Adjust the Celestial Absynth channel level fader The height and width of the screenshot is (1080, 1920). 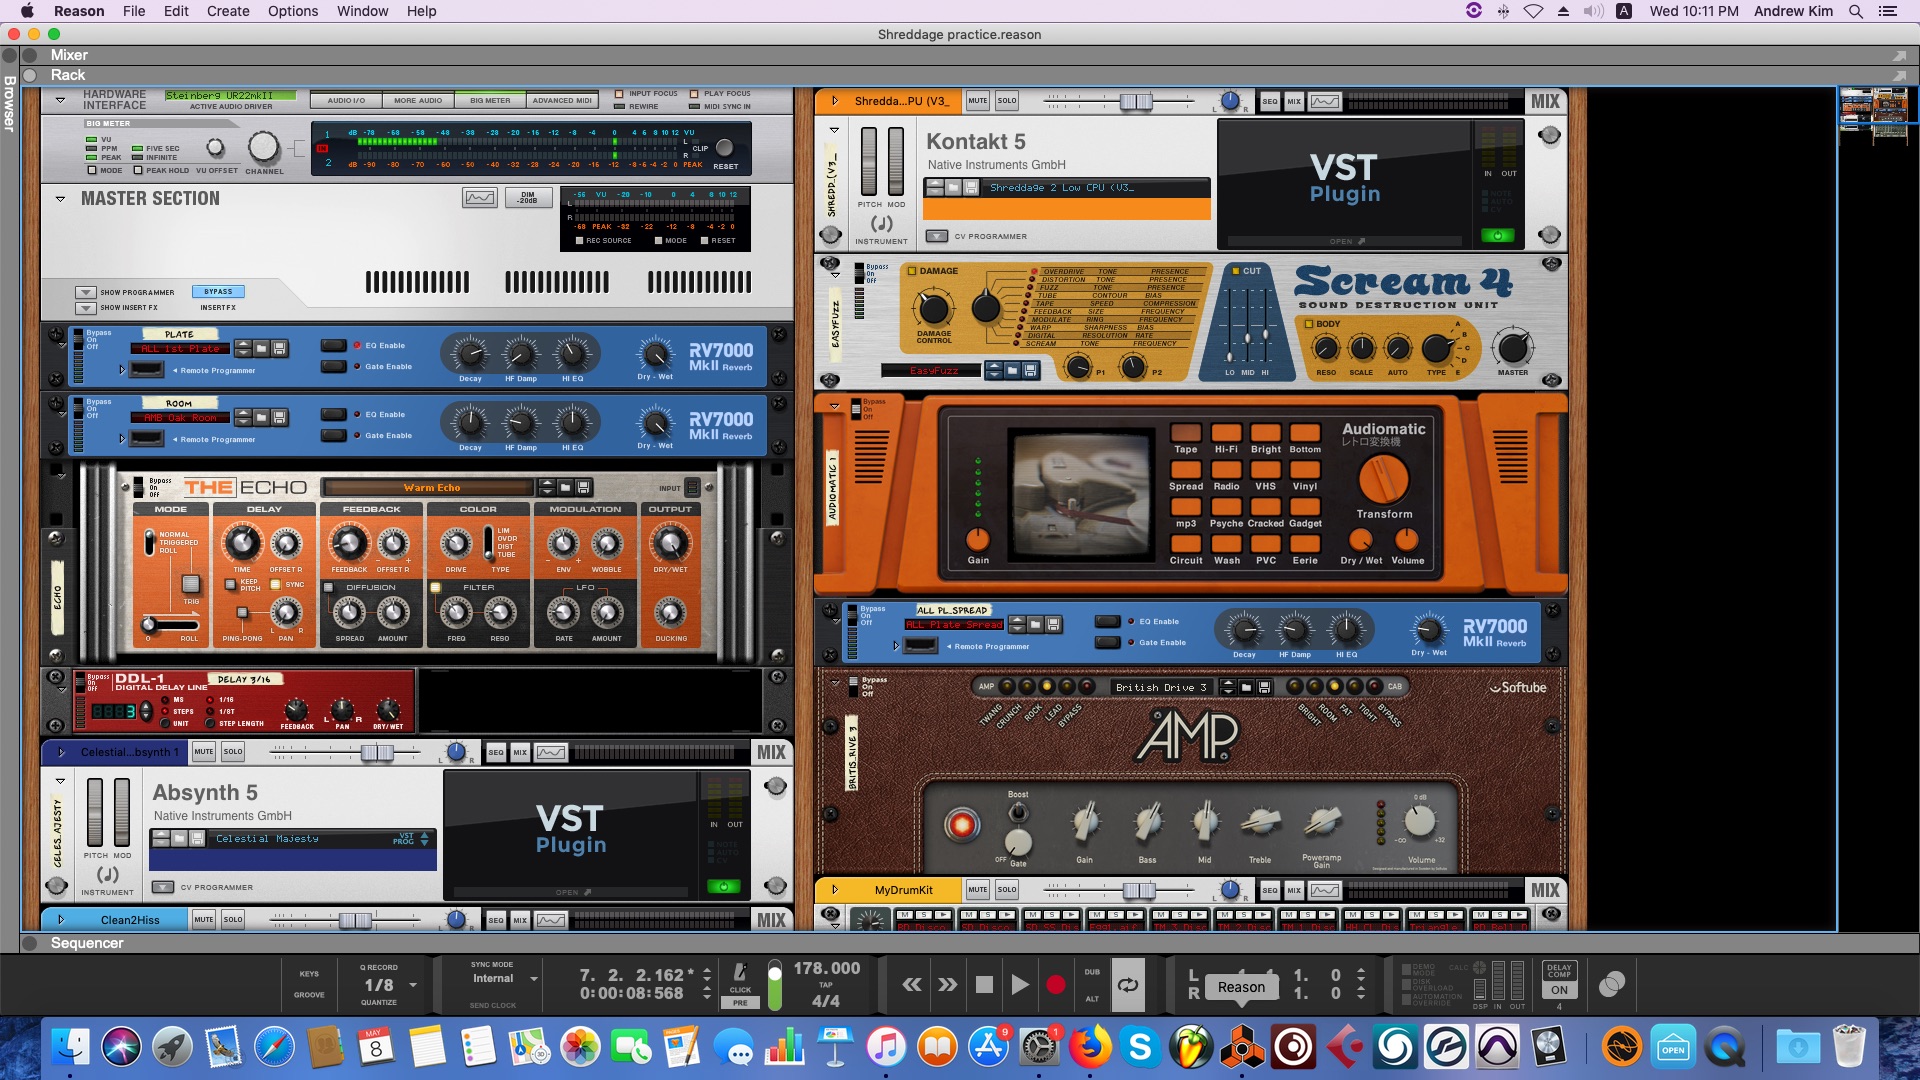(376, 752)
